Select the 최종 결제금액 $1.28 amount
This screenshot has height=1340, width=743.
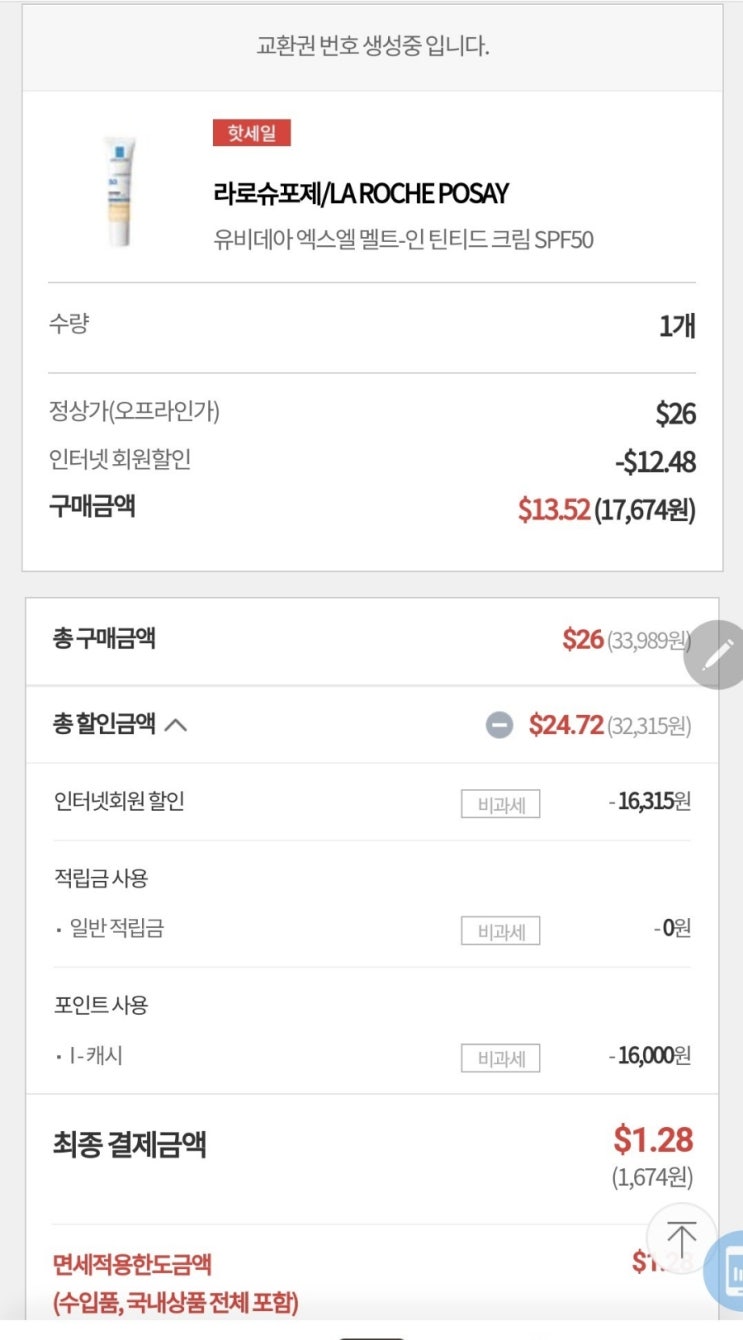click(652, 1140)
